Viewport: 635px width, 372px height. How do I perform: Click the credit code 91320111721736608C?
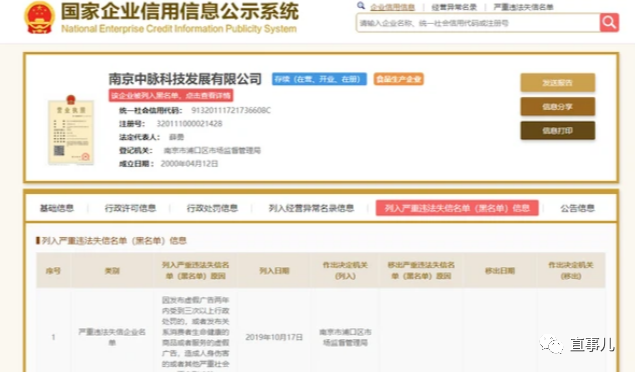pyautogui.click(x=231, y=111)
